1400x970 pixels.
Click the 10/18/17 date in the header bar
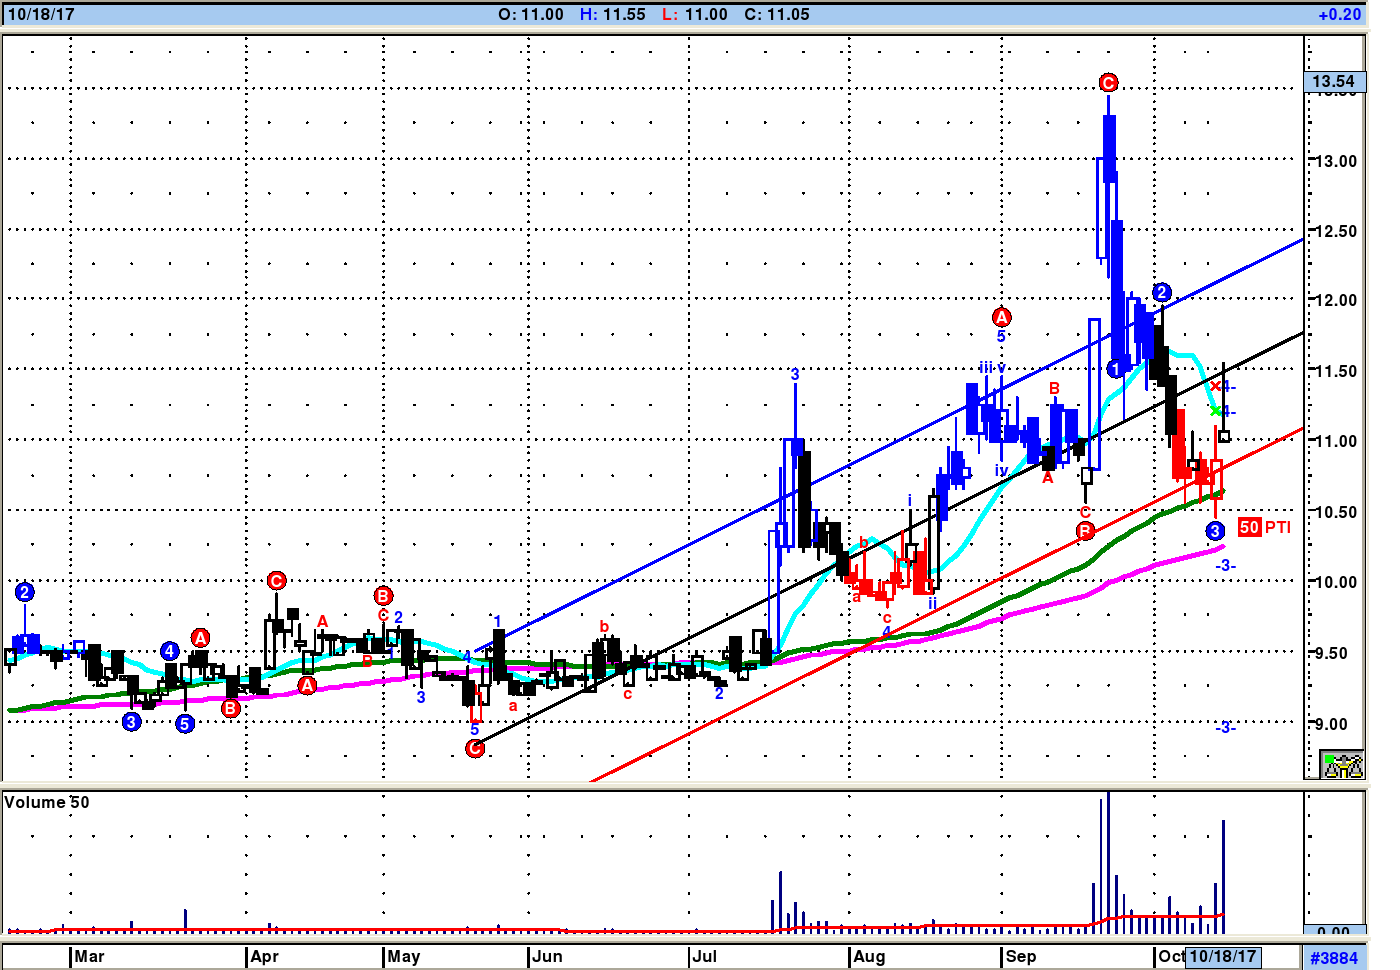[41, 14]
